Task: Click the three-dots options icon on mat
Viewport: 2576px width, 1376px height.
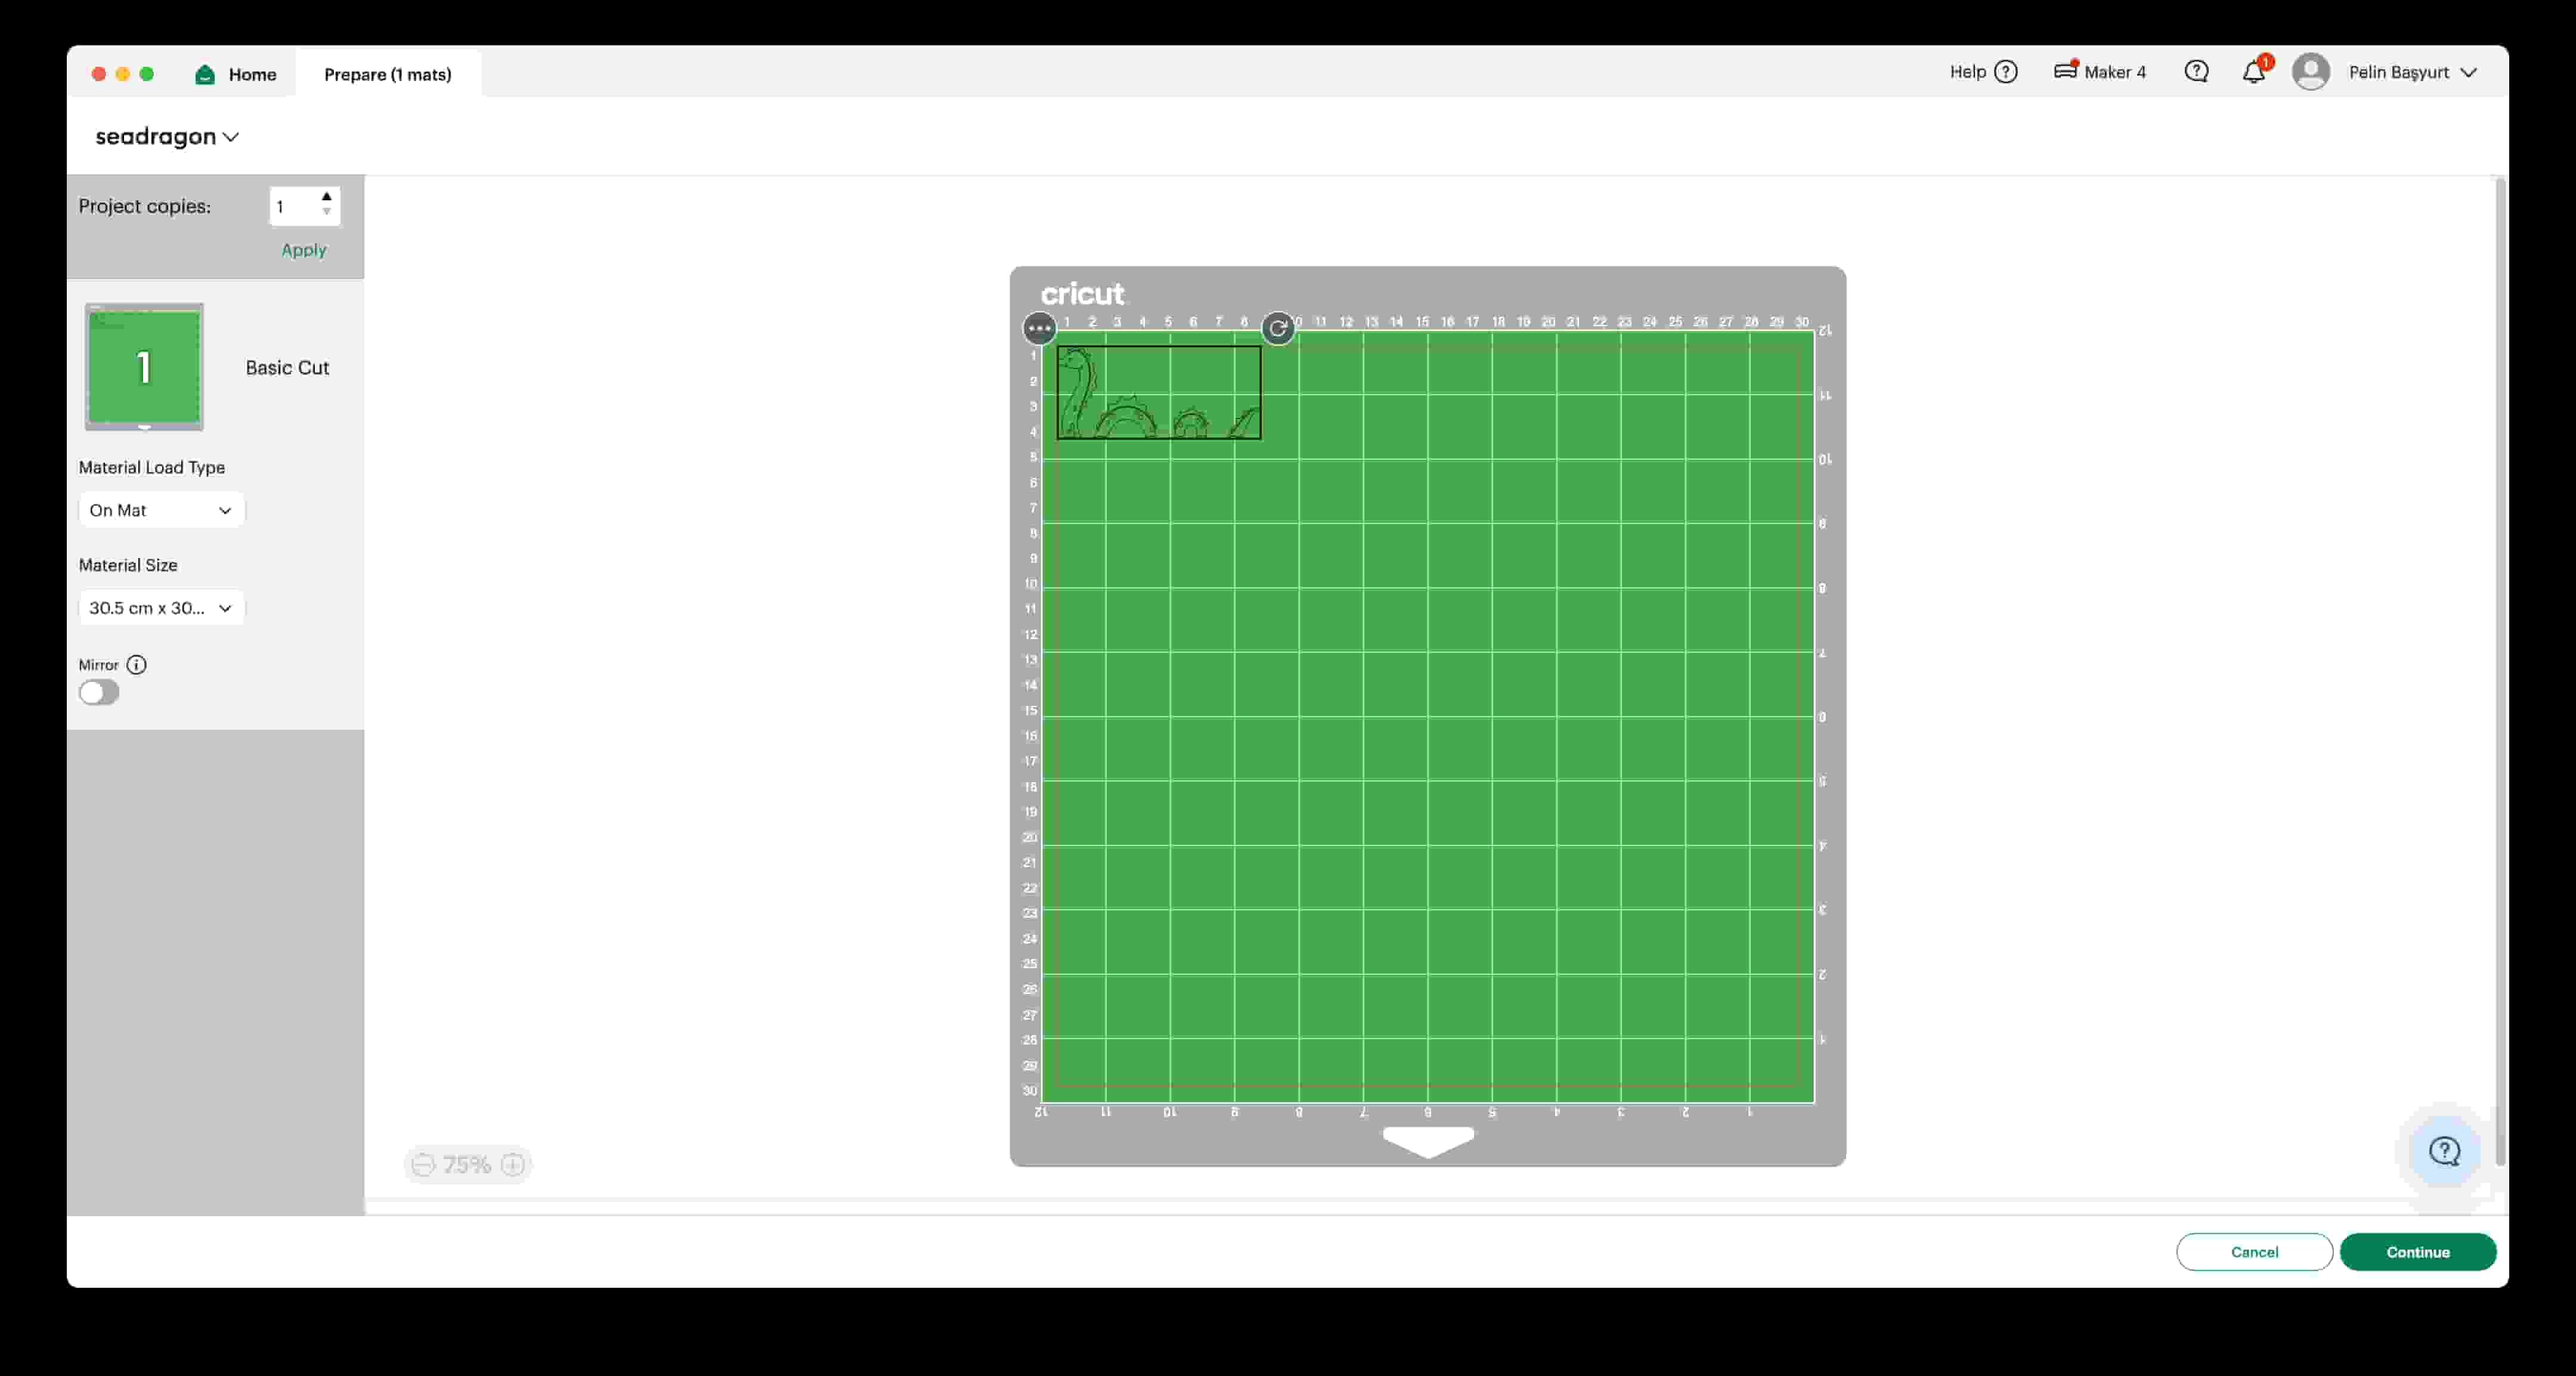Action: coord(1039,328)
